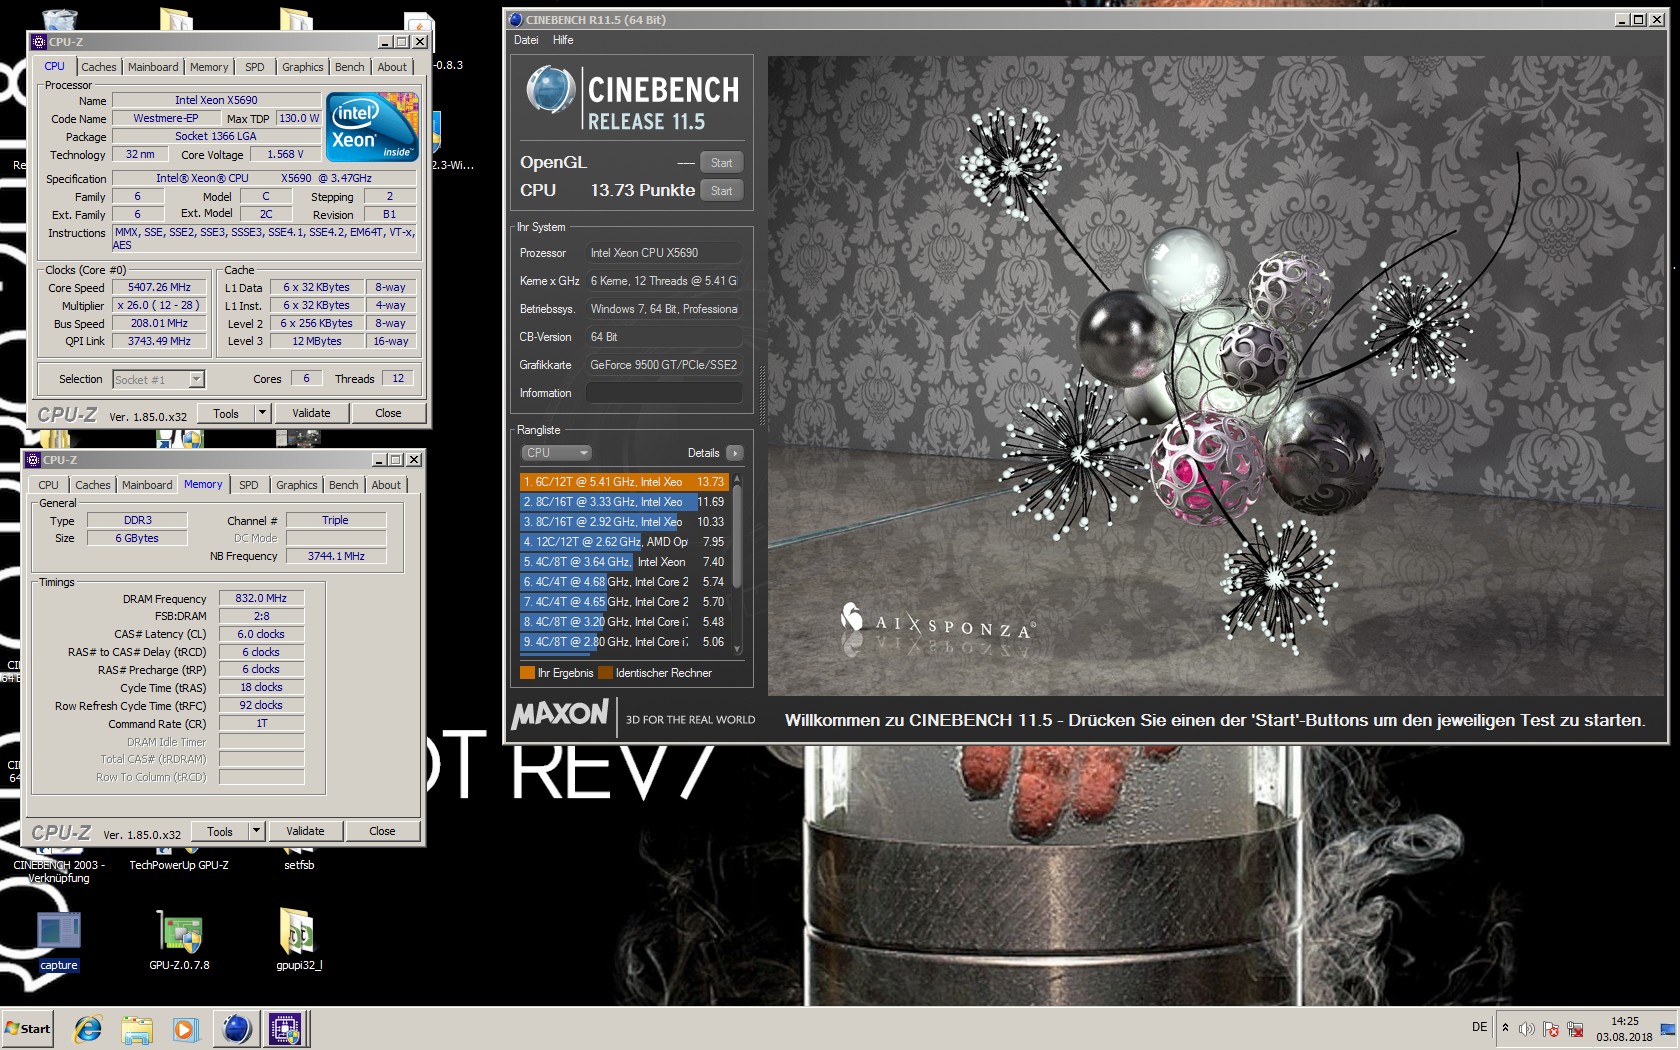The width and height of the screenshot is (1680, 1050).
Task: Select the SPD tab in lower CPU-Z window
Action: click(249, 485)
